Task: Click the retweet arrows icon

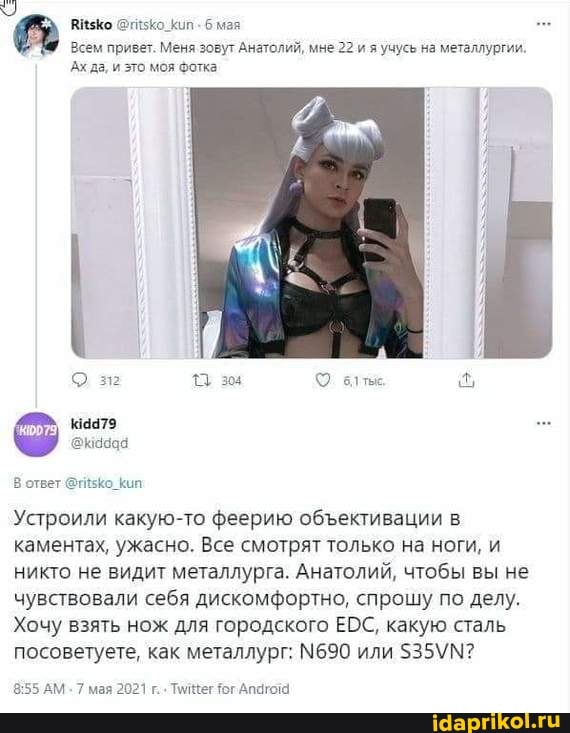Action: (x=201, y=381)
